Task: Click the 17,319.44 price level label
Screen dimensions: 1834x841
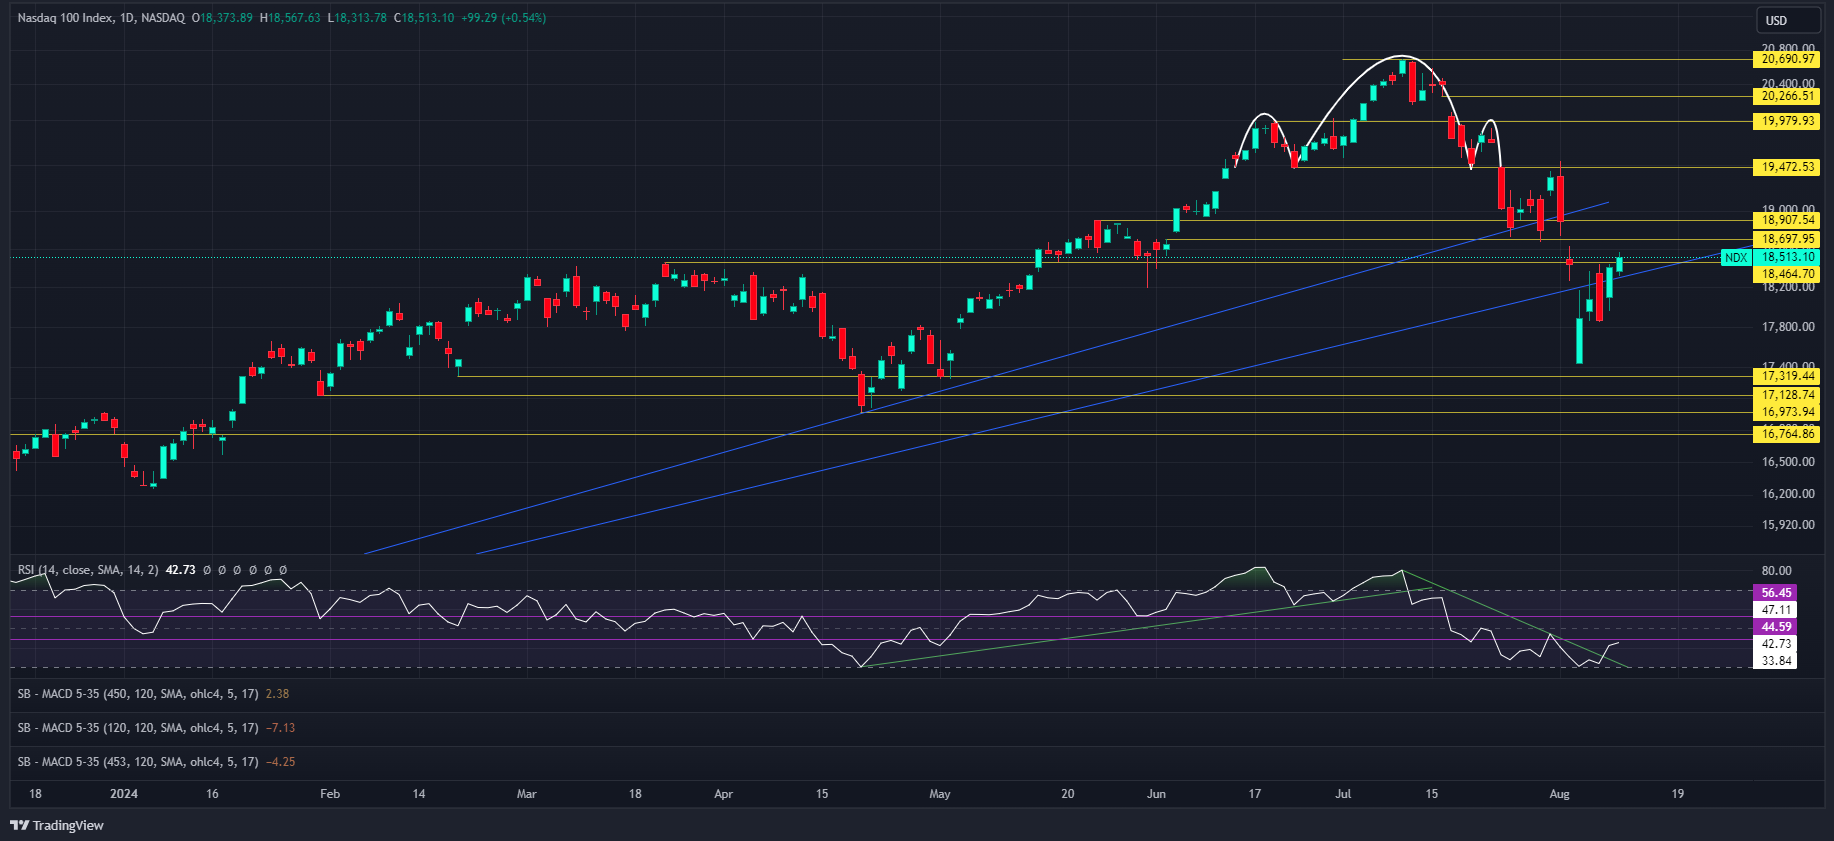Action: click(1788, 376)
